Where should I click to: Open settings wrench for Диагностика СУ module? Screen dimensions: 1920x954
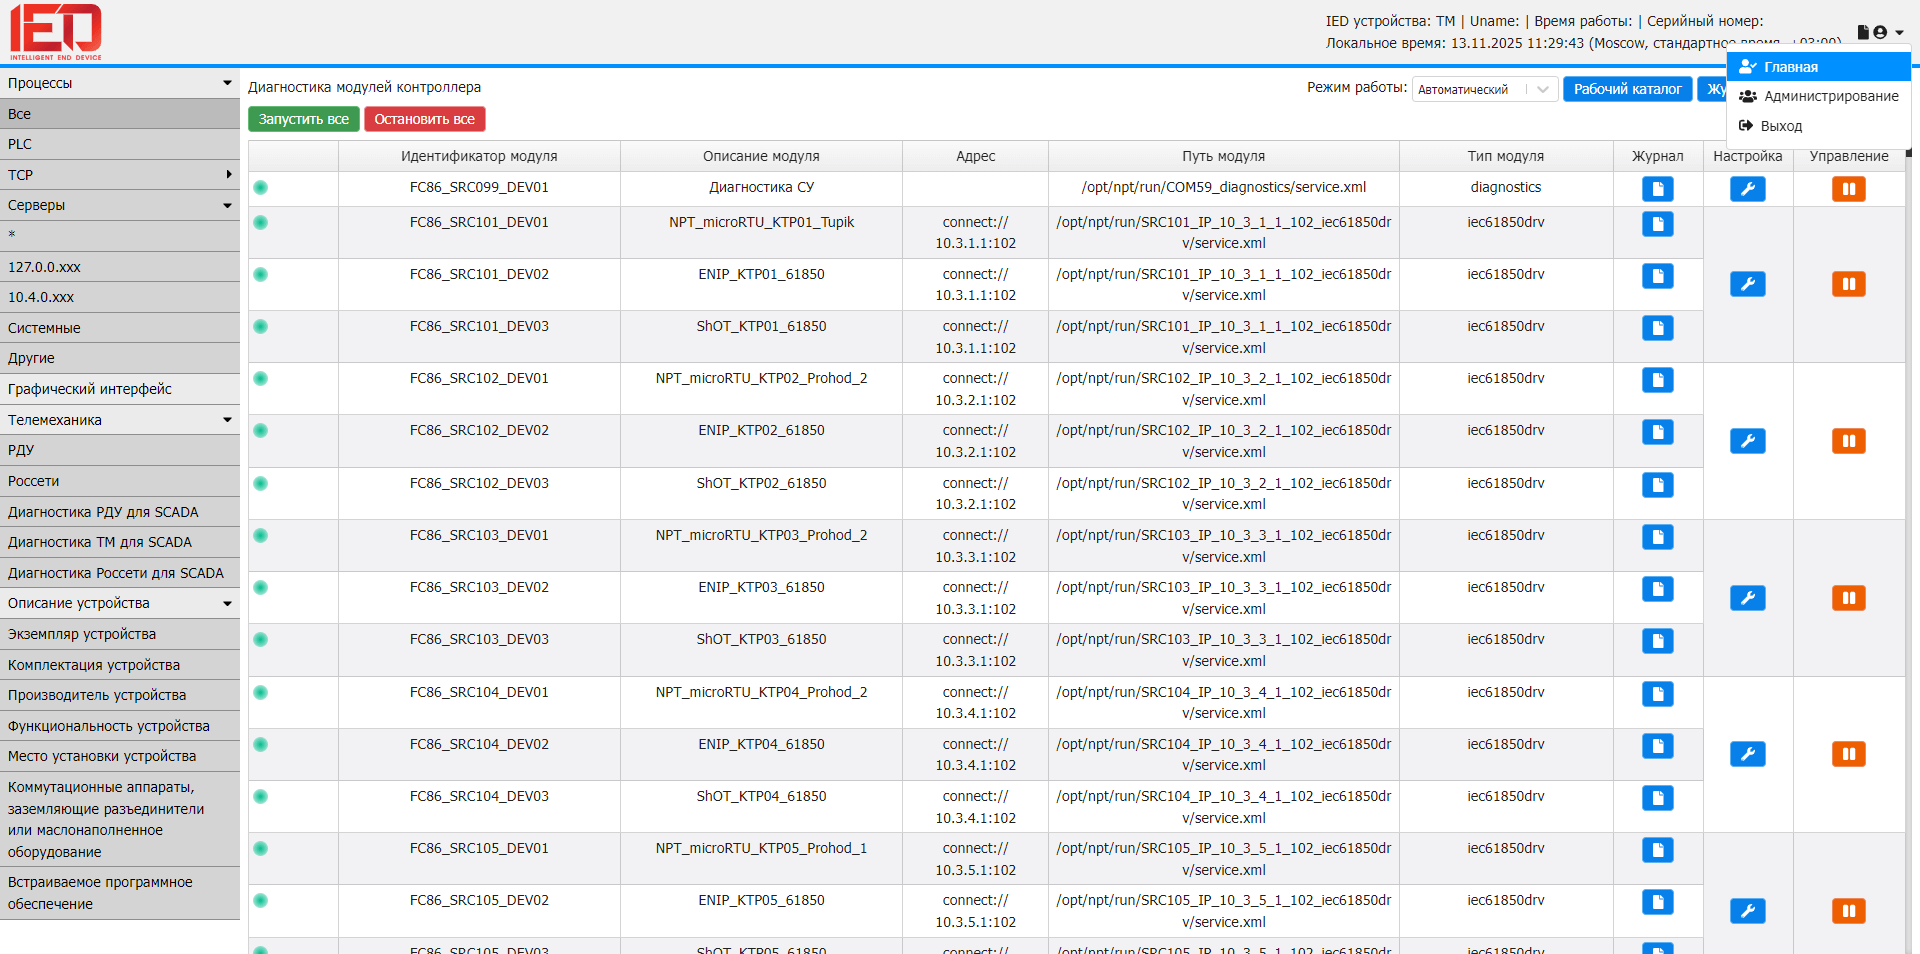[1747, 189]
